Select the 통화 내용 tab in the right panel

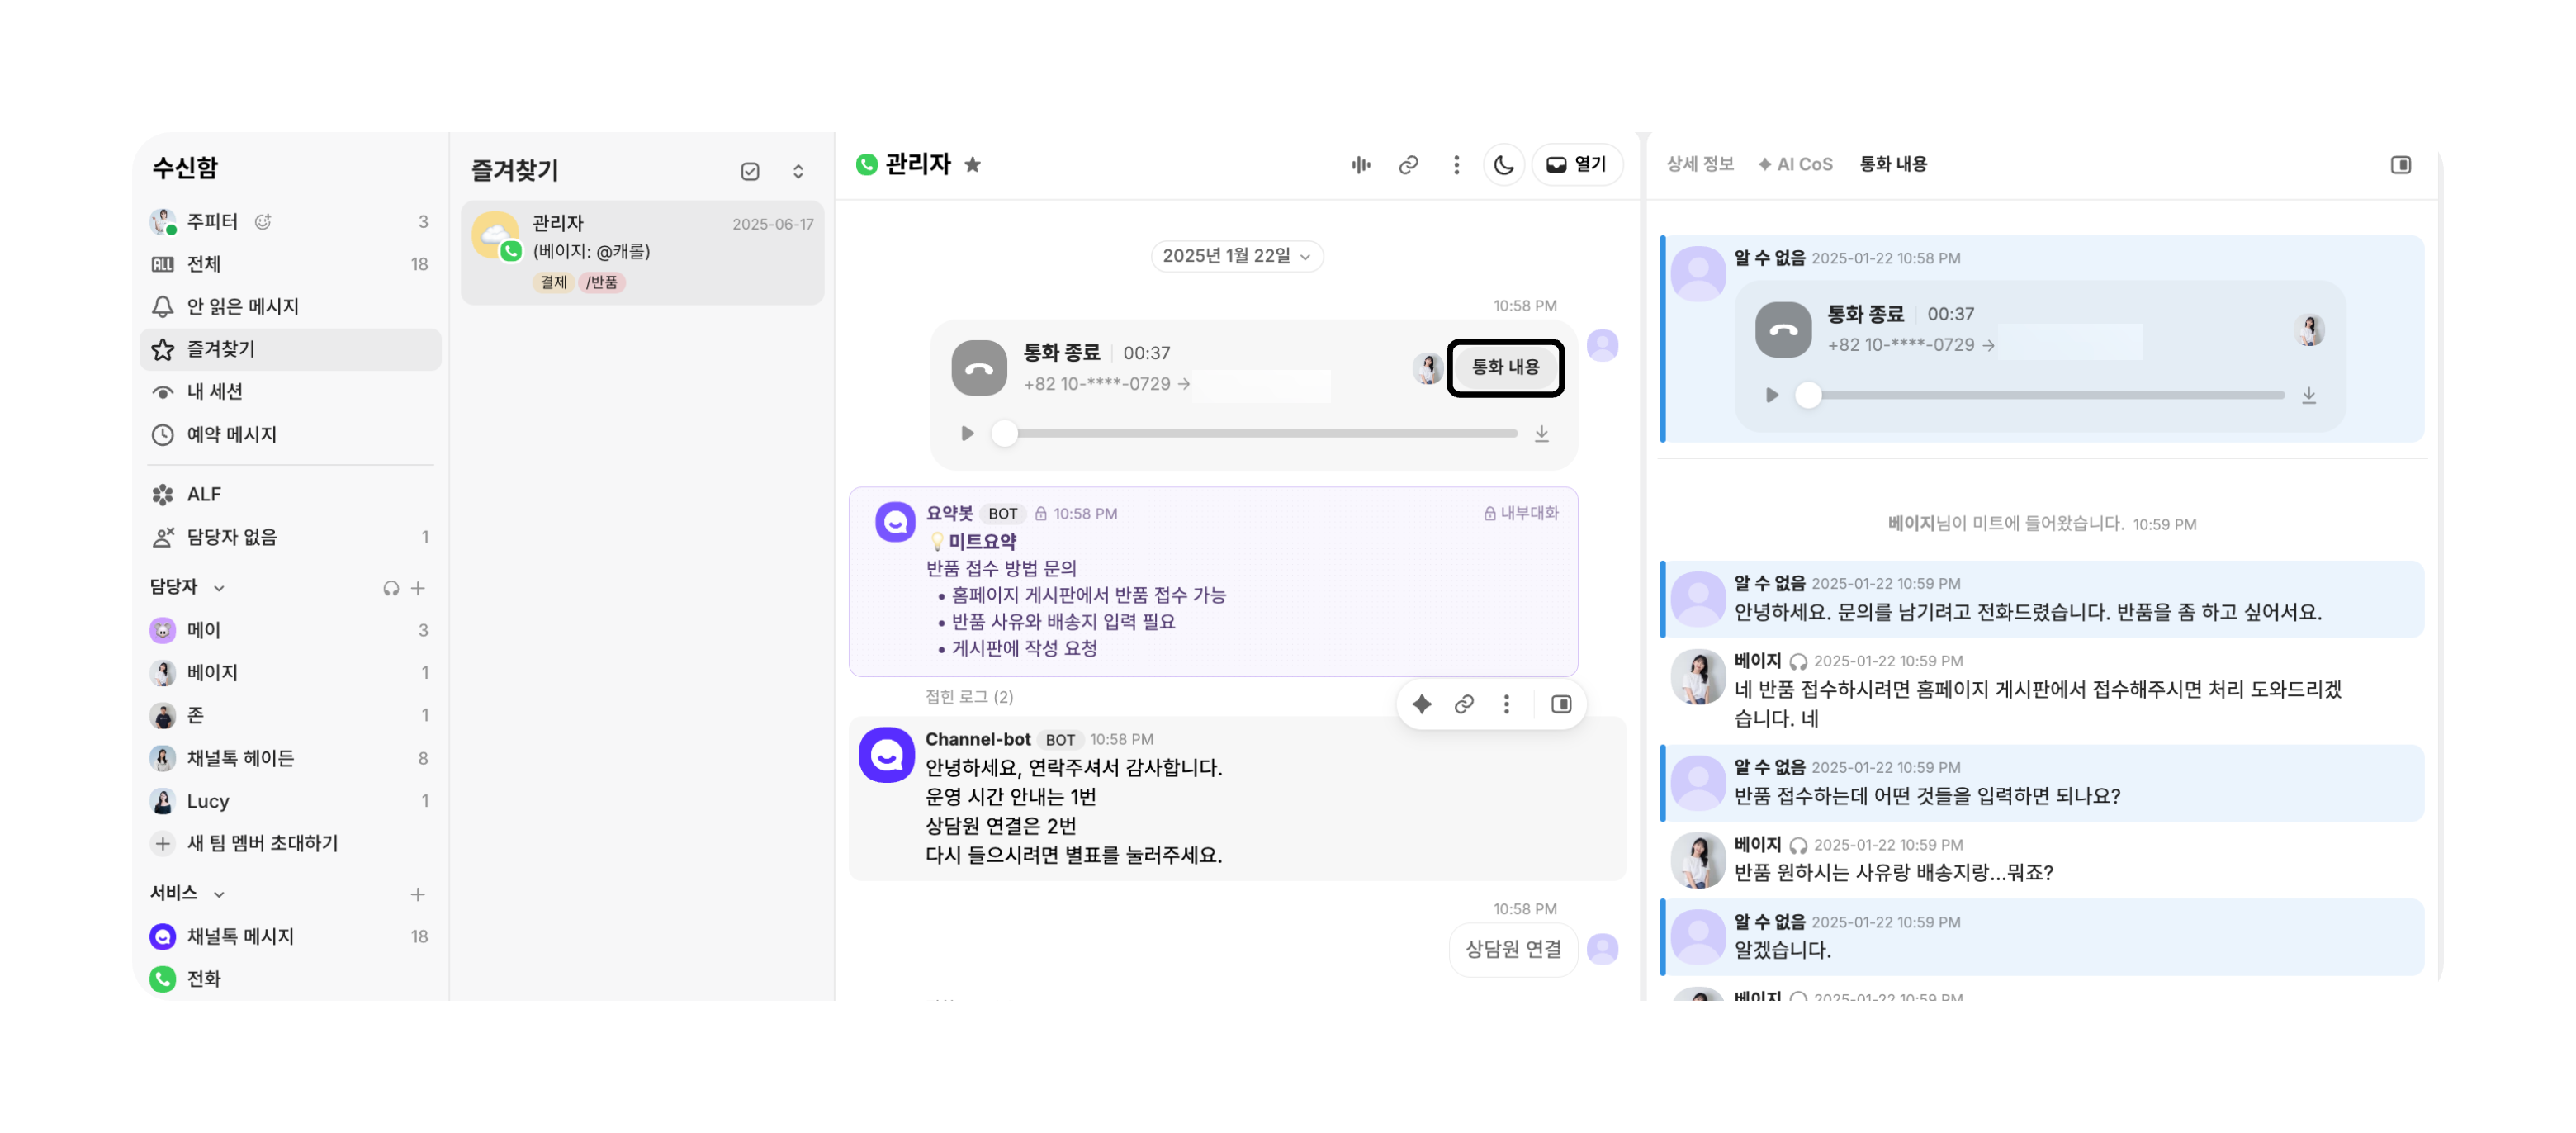[x=1893, y=165]
